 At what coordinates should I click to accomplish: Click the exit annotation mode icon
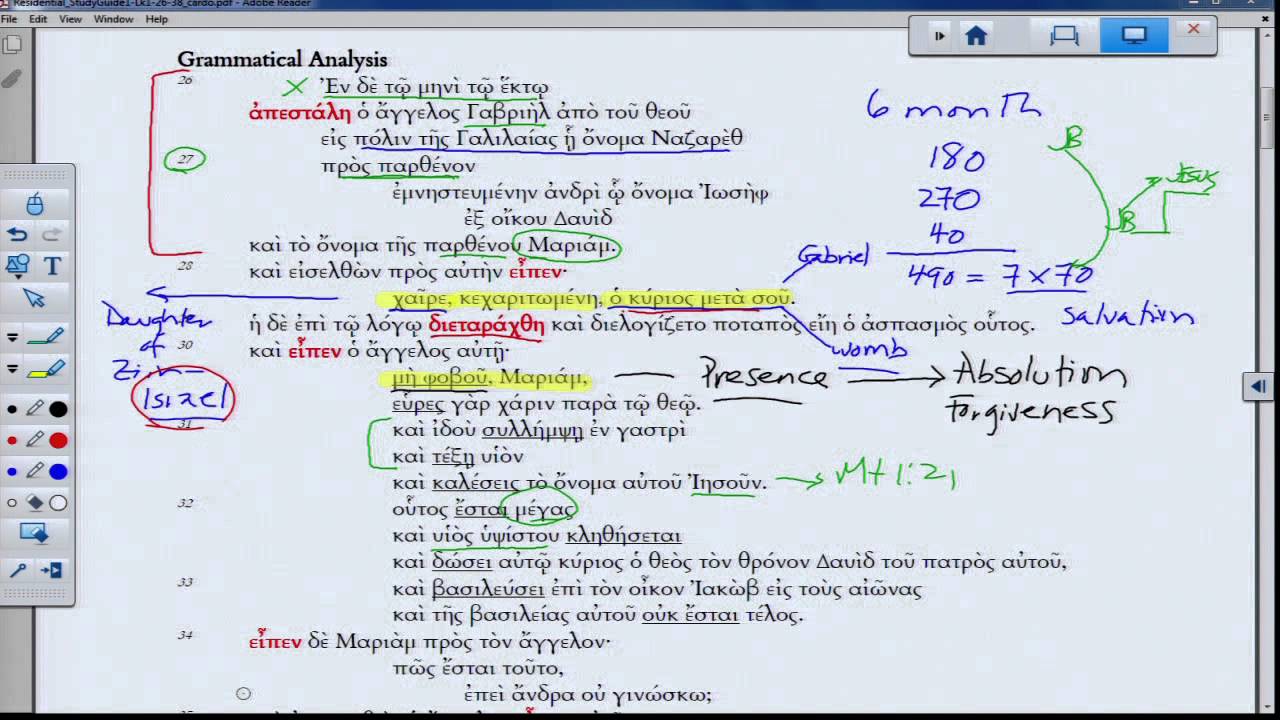[52, 570]
